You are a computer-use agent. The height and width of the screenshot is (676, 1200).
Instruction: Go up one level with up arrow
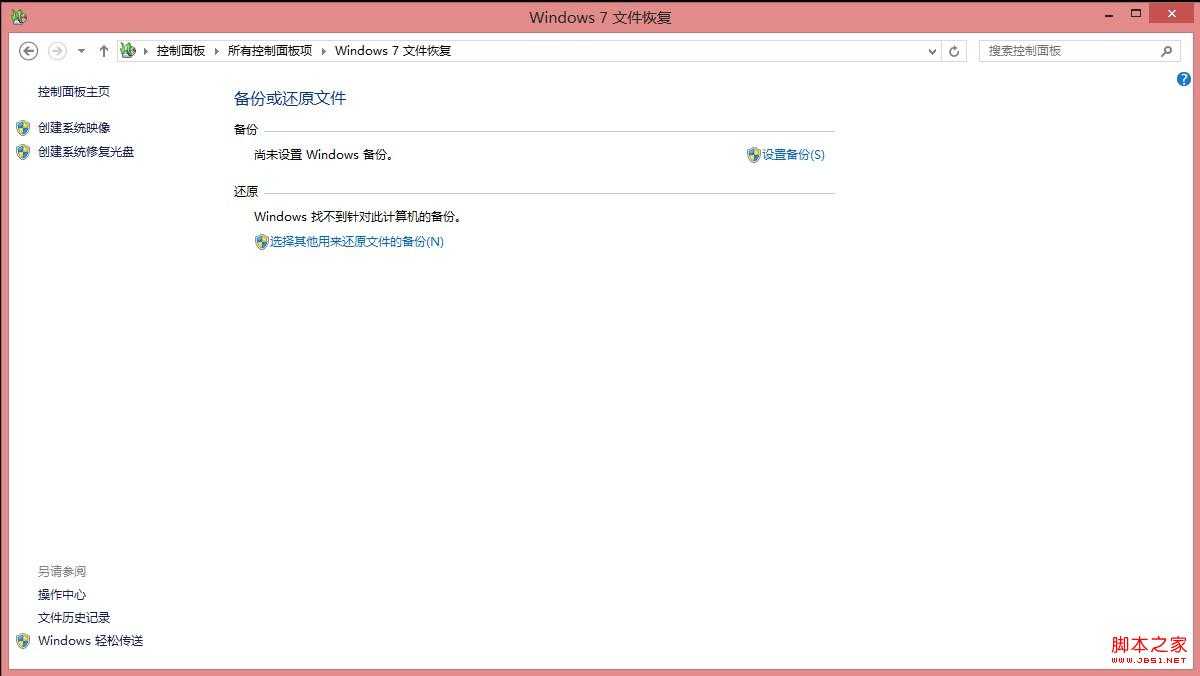click(x=103, y=51)
